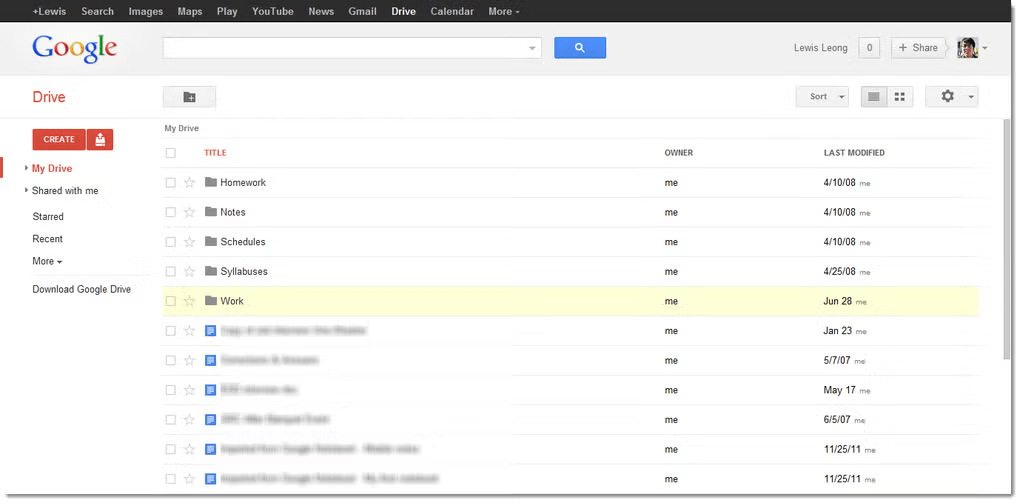1020x503 pixels.
Task: Open Gmail from the top bar
Action: pos(362,11)
